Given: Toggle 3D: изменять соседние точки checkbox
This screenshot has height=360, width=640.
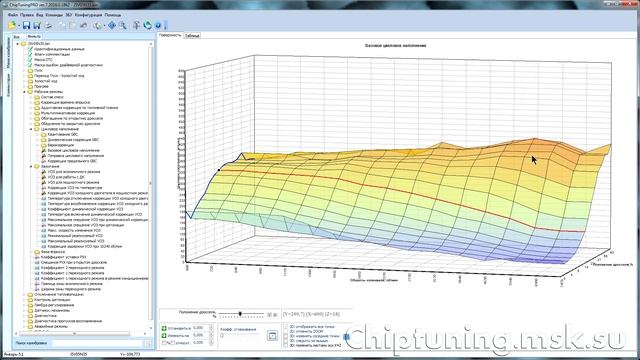Looking at the screenshot, I should point(285,336).
